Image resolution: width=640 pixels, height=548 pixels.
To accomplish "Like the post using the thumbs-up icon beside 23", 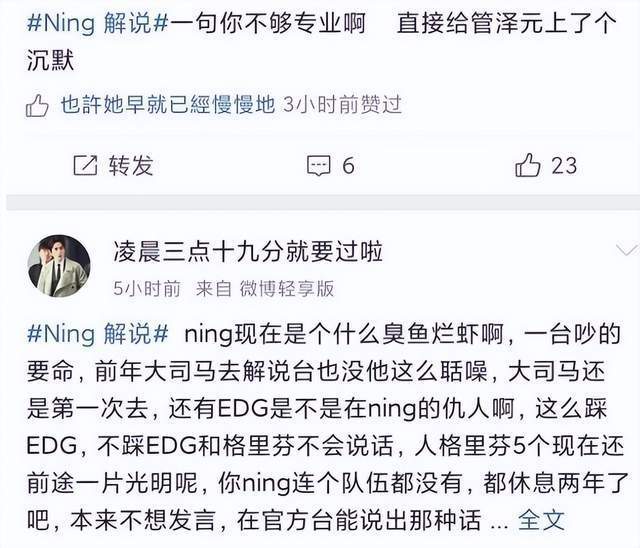I will (527, 165).
